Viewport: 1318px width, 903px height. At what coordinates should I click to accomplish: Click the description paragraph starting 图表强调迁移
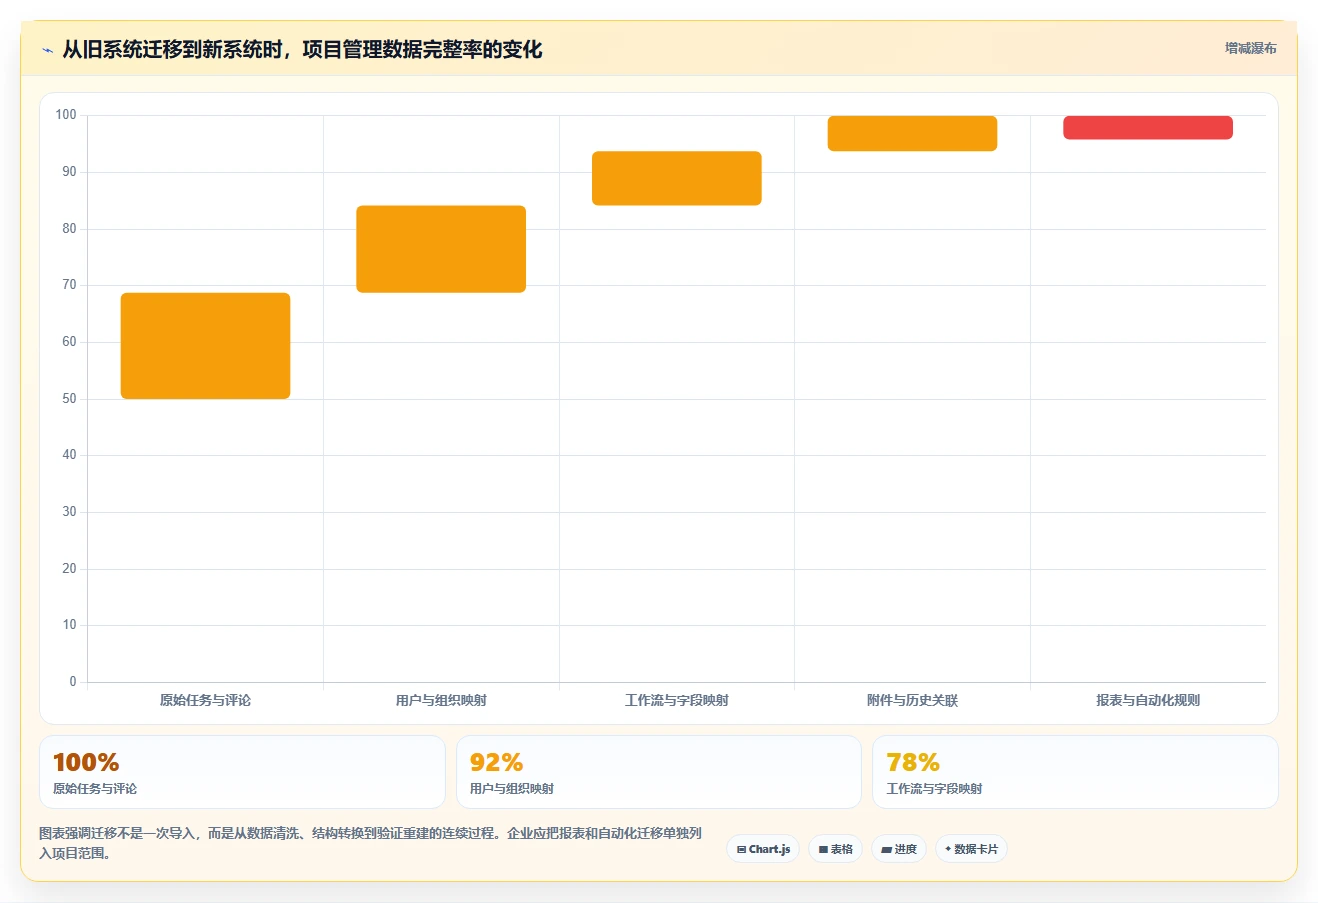(371, 843)
